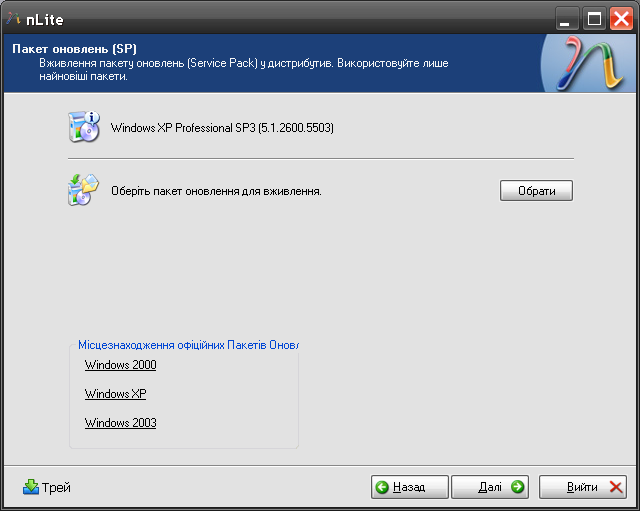This screenshot has width=640, height=511.
Task: Exit using the Вийти button
Action: click(x=582, y=487)
